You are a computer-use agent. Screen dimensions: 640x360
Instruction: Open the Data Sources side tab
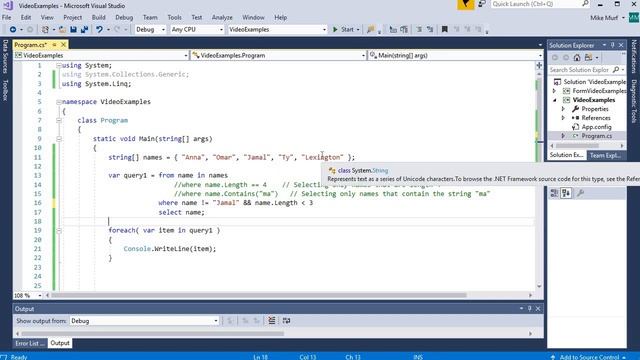click(5, 56)
